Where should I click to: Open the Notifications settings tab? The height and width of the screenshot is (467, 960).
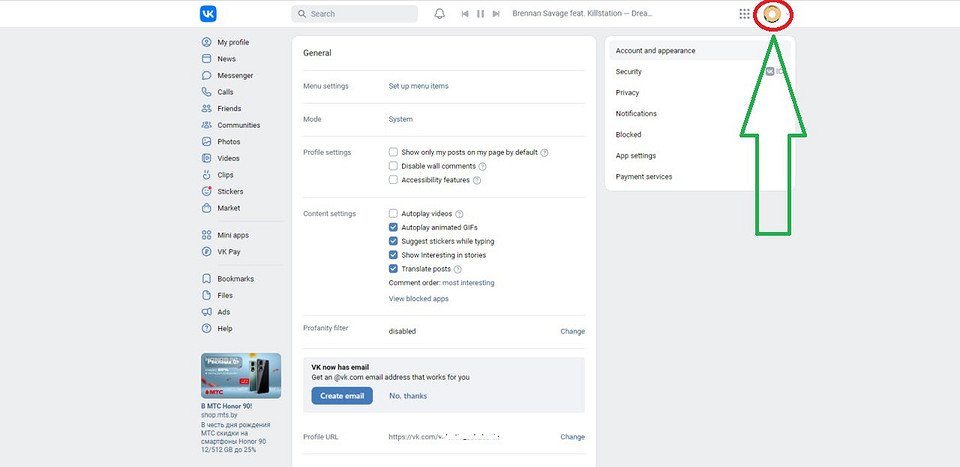click(636, 114)
